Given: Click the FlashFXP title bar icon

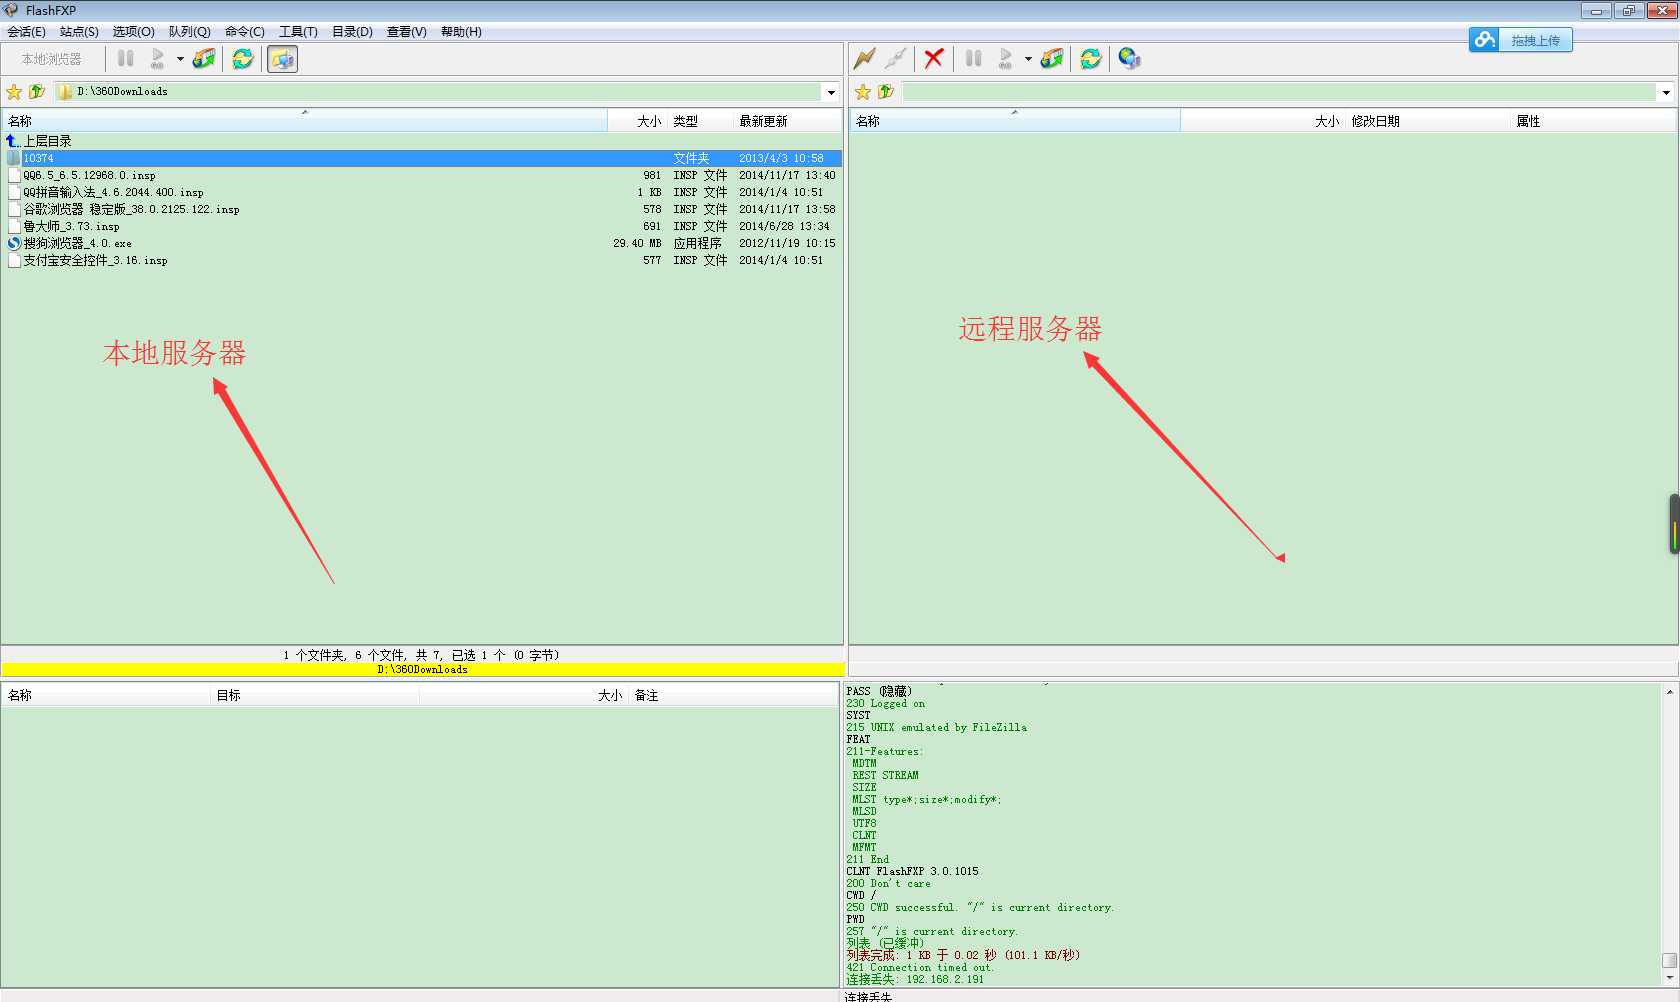Looking at the screenshot, I should point(11,10).
